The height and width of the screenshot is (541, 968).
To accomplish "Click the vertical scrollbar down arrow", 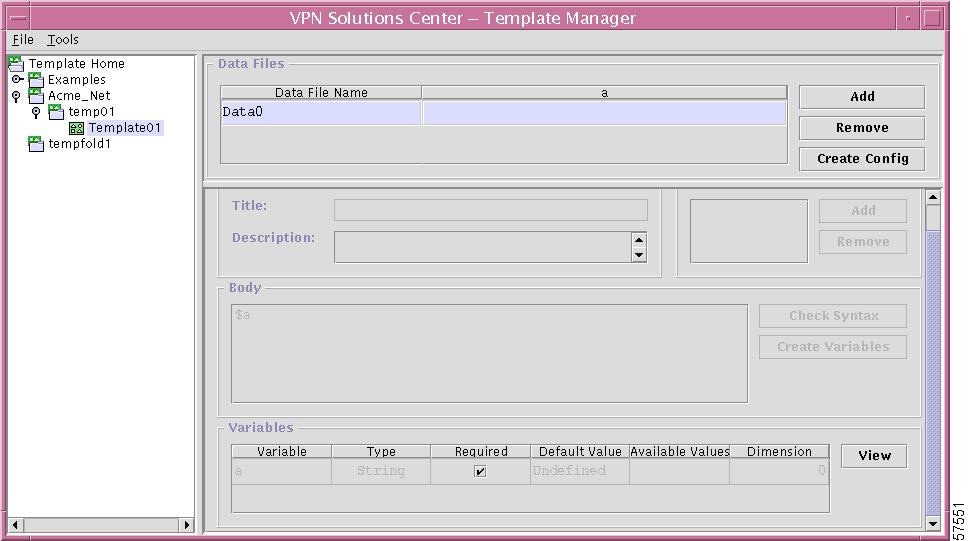I will (933, 523).
